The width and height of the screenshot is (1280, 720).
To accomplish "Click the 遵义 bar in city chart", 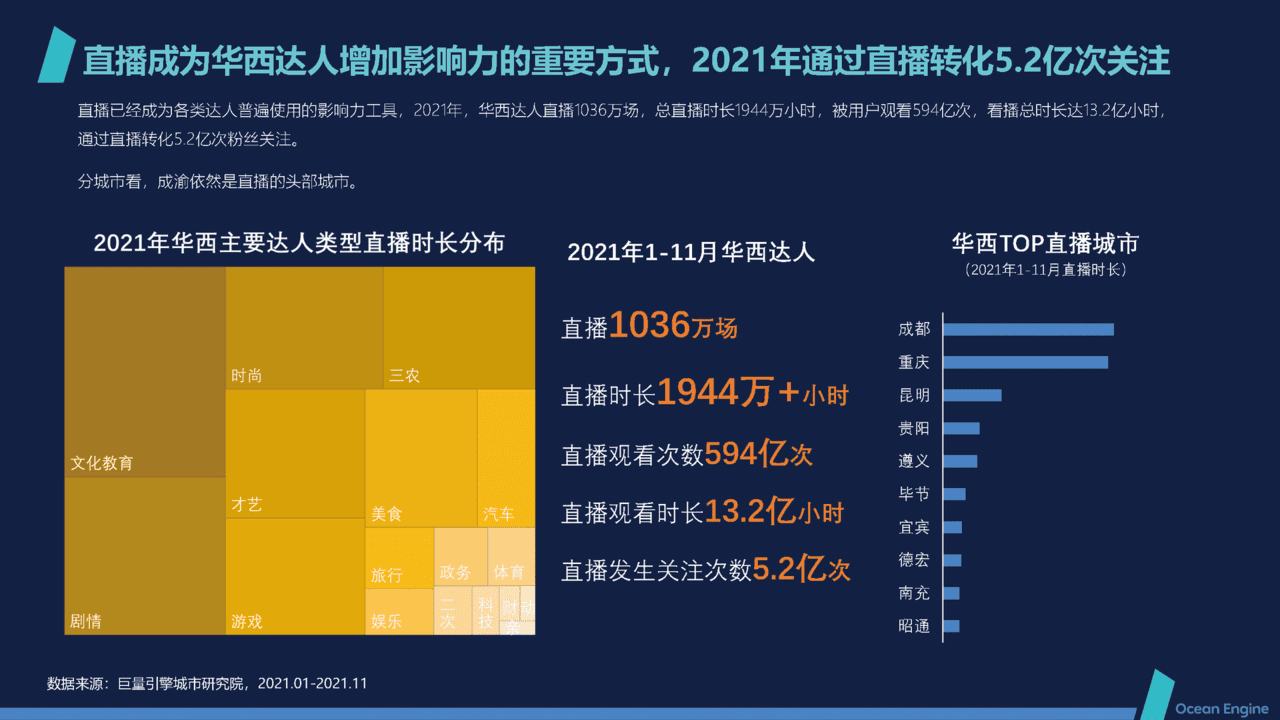I will tap(961, 461).
